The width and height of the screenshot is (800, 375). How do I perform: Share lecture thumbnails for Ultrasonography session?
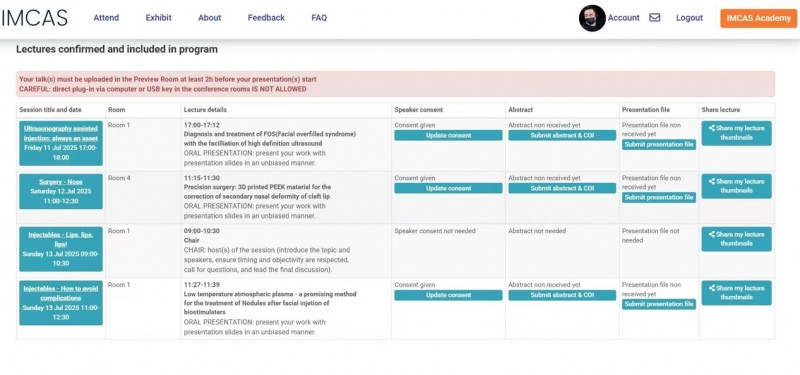[x=736, y=133]
